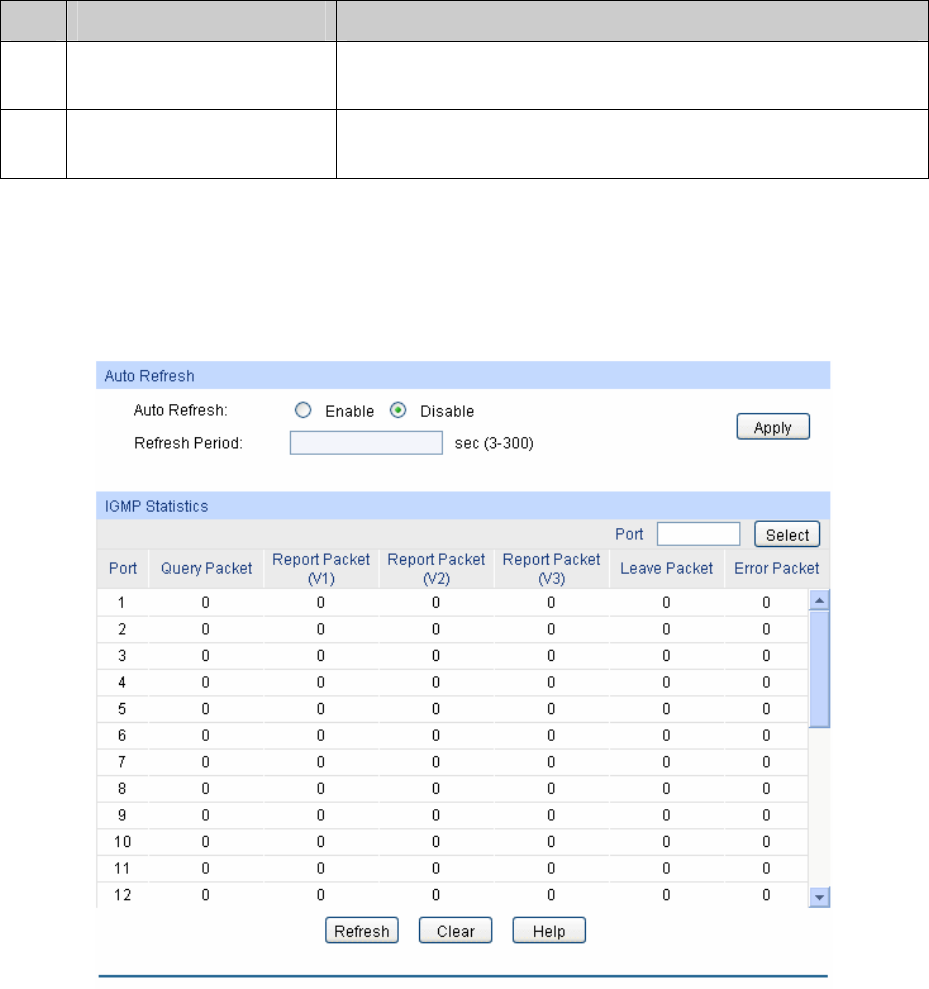929x989 pixels.
Task: Click the Auto Refresh section title
Action: (x=149, y=376)
